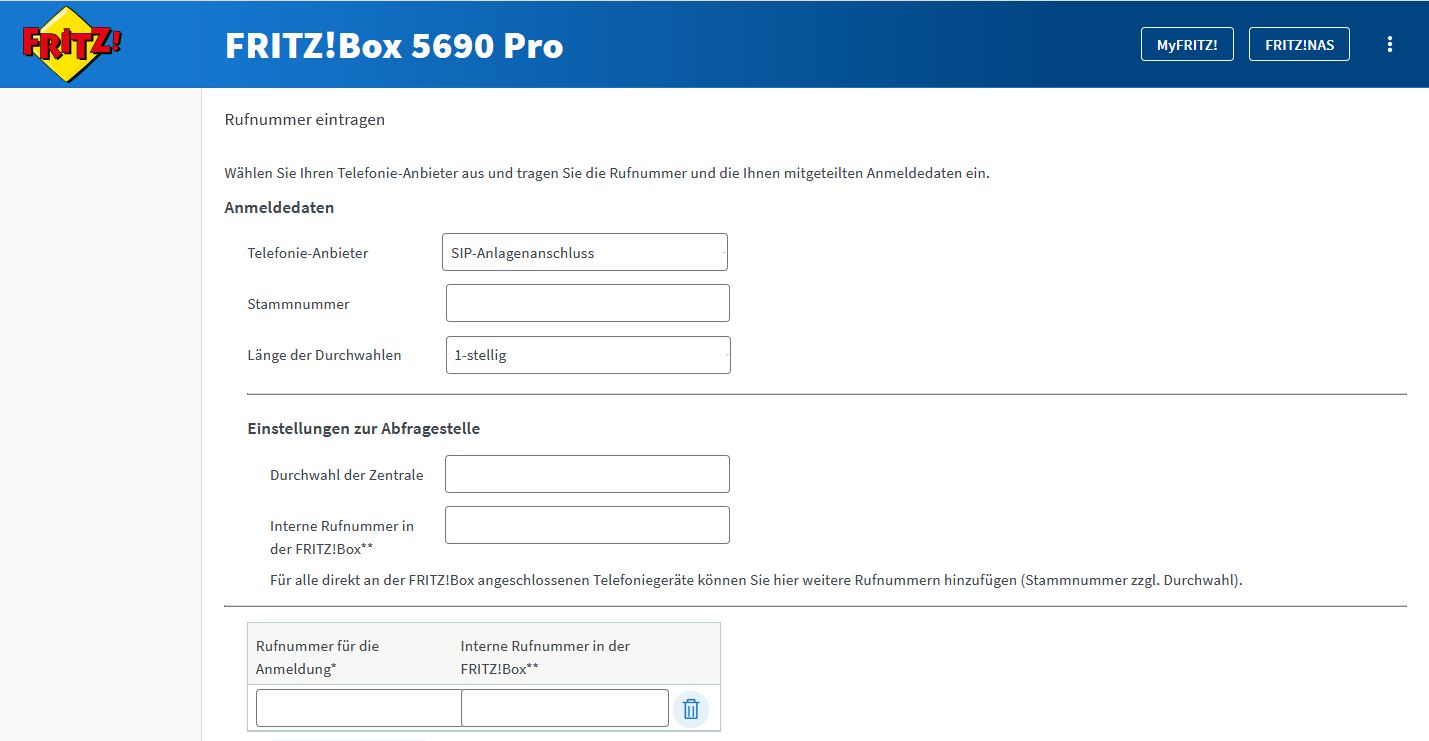Click the Telefonie-Anbieter label
The height and width of the screenshot is (741, 1429).
click(308, 254)
